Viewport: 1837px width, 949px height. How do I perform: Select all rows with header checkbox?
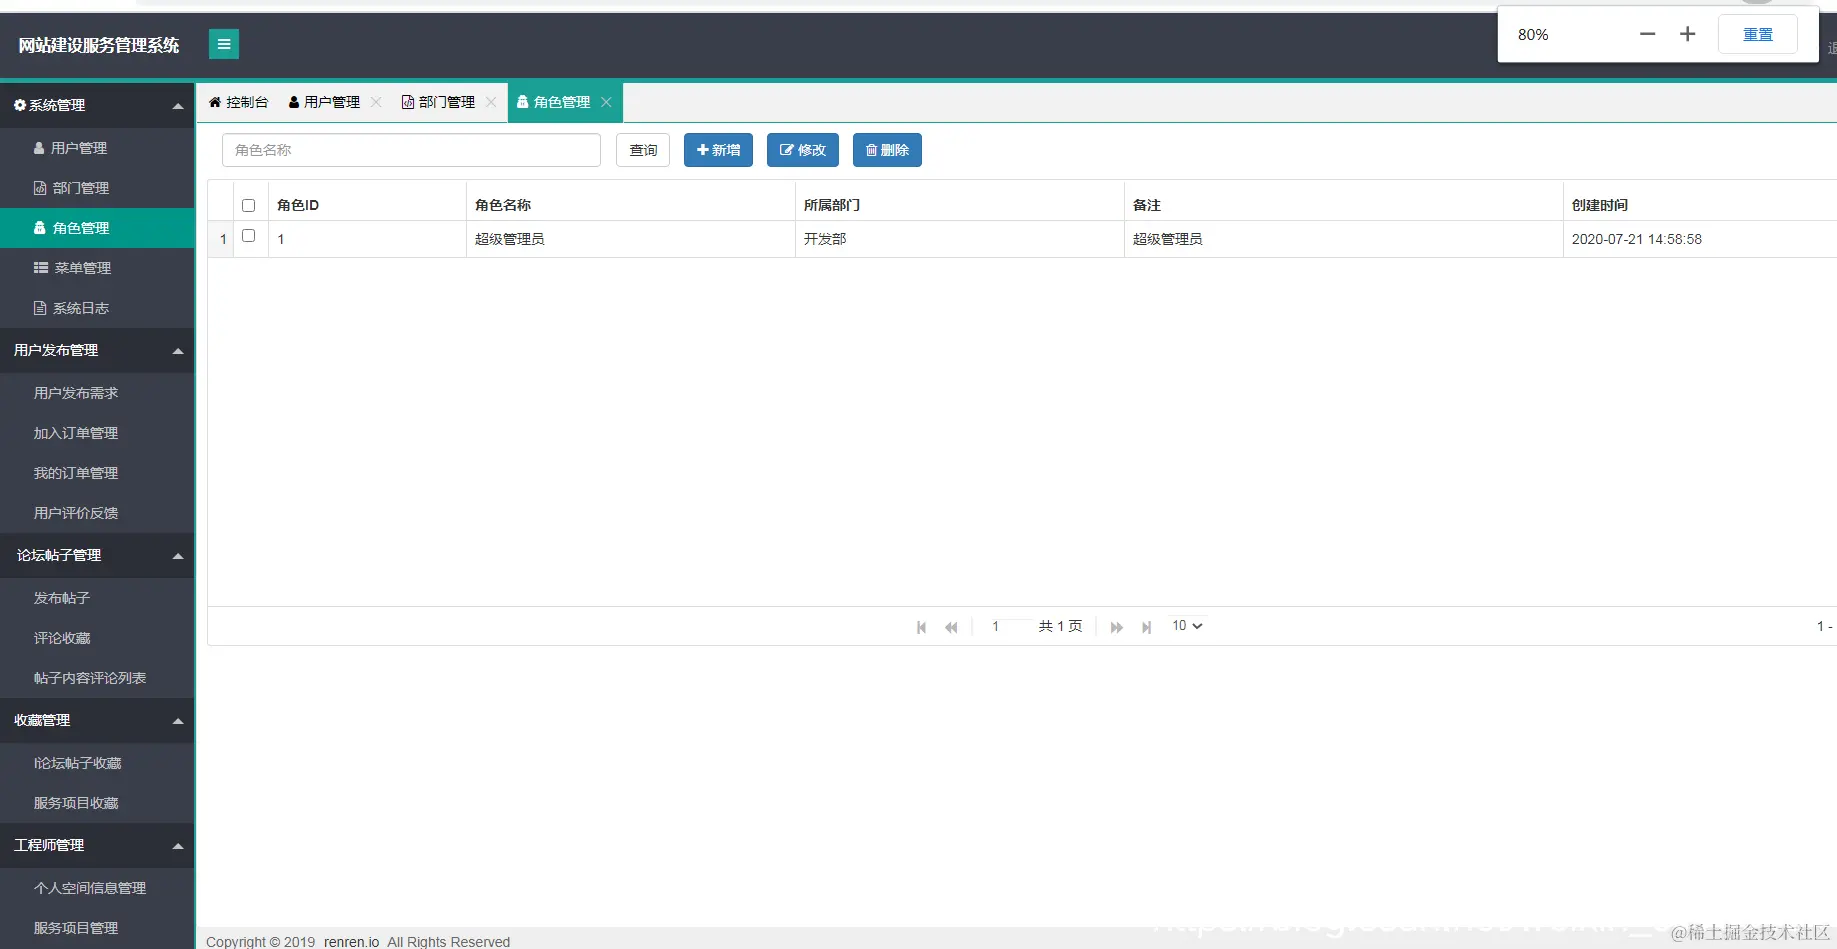[249, 205]
